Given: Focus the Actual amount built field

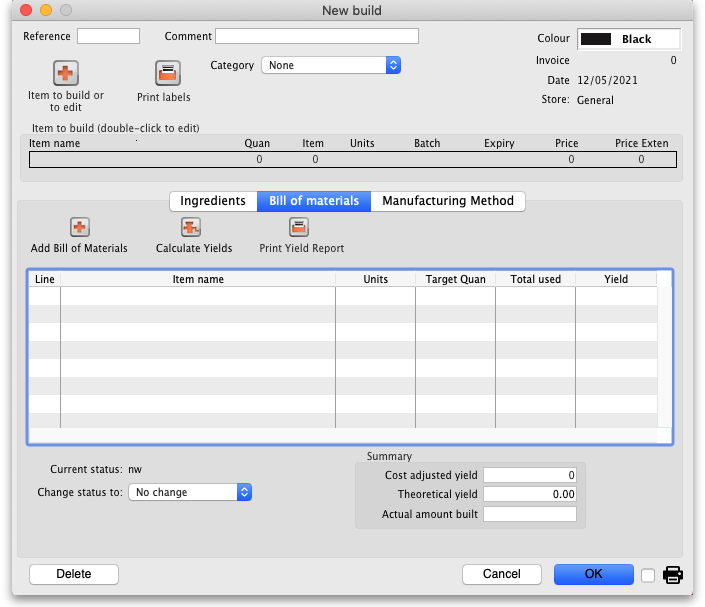Looking at the screenshot, I should coord(530,514).
